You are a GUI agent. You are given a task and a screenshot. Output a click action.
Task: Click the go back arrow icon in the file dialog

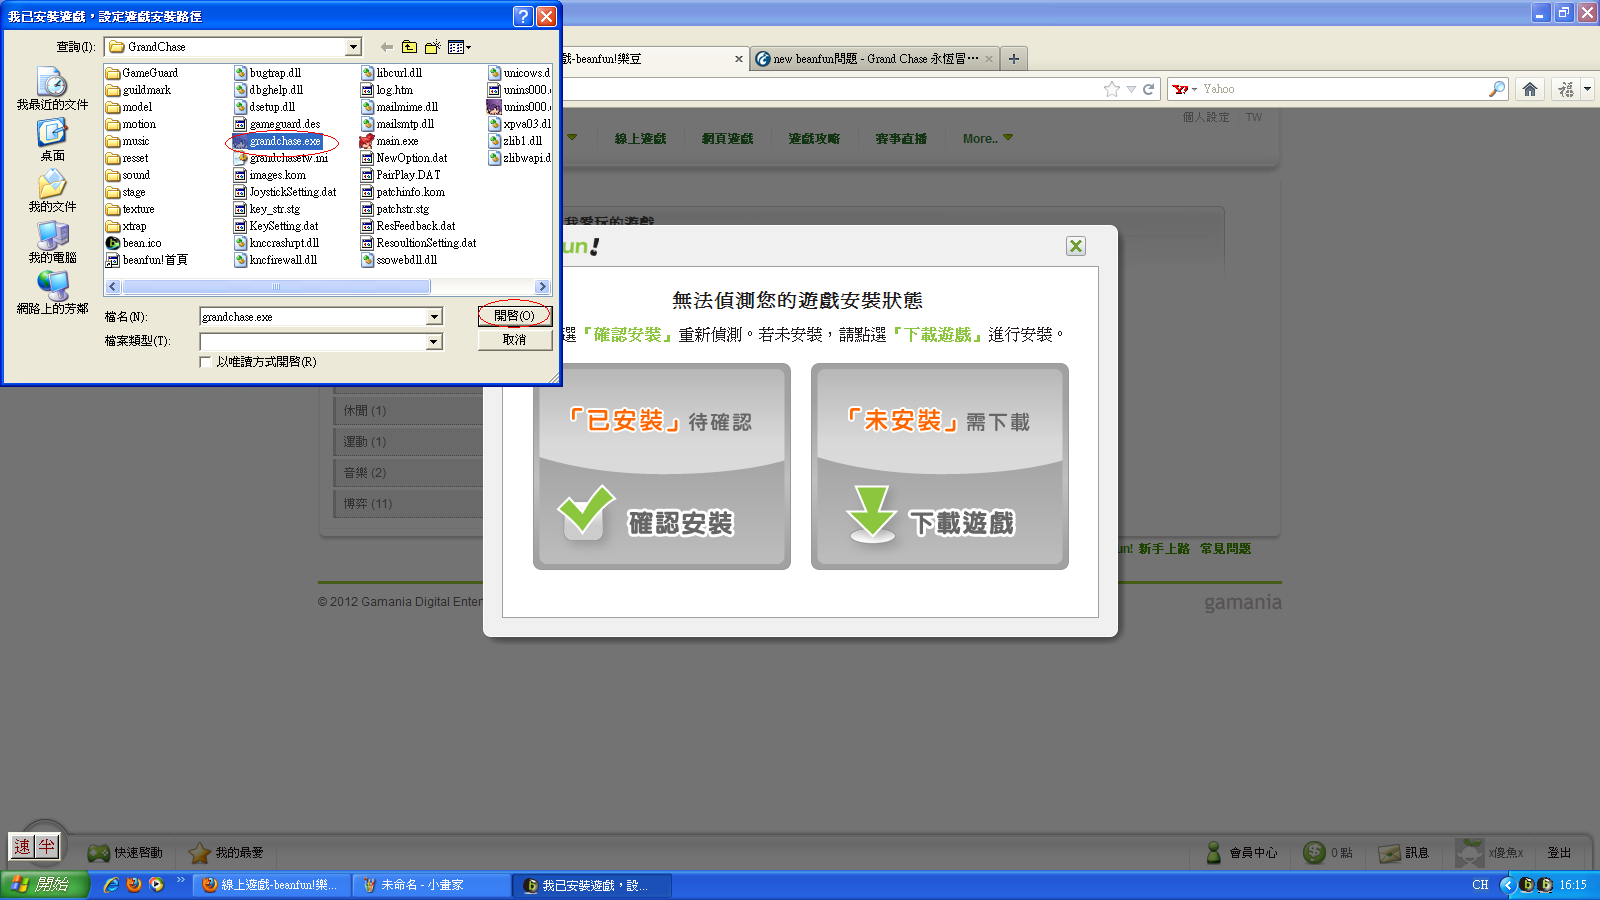click(x=386, y=47)
